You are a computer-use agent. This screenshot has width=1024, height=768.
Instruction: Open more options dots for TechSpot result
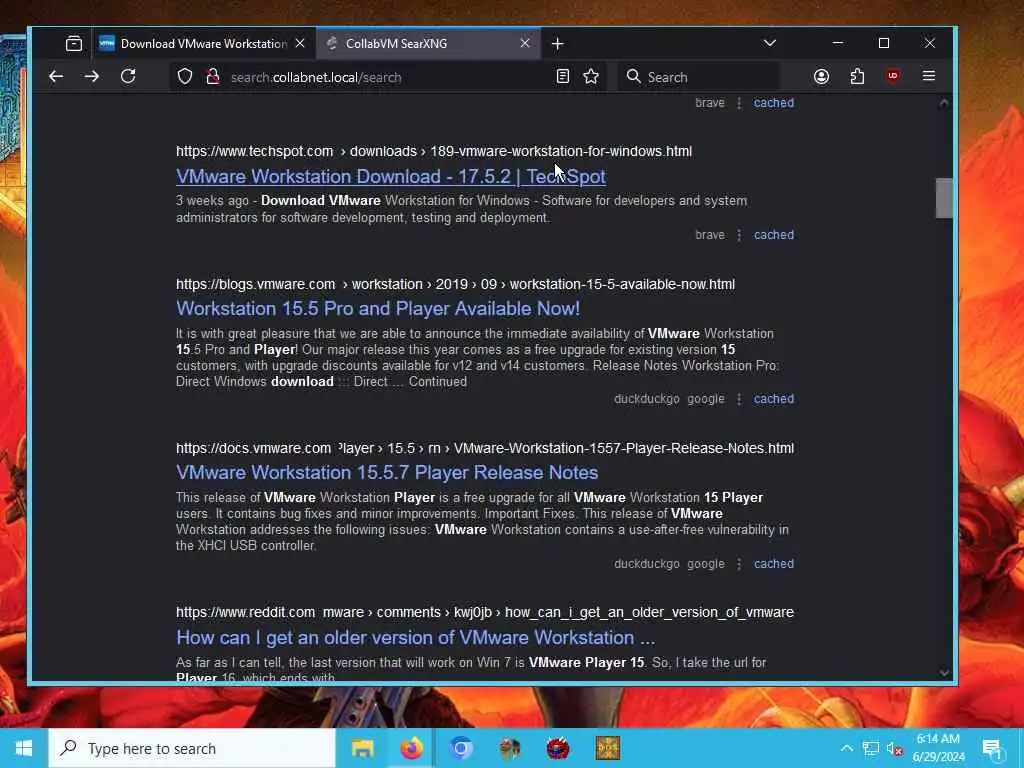739,234
